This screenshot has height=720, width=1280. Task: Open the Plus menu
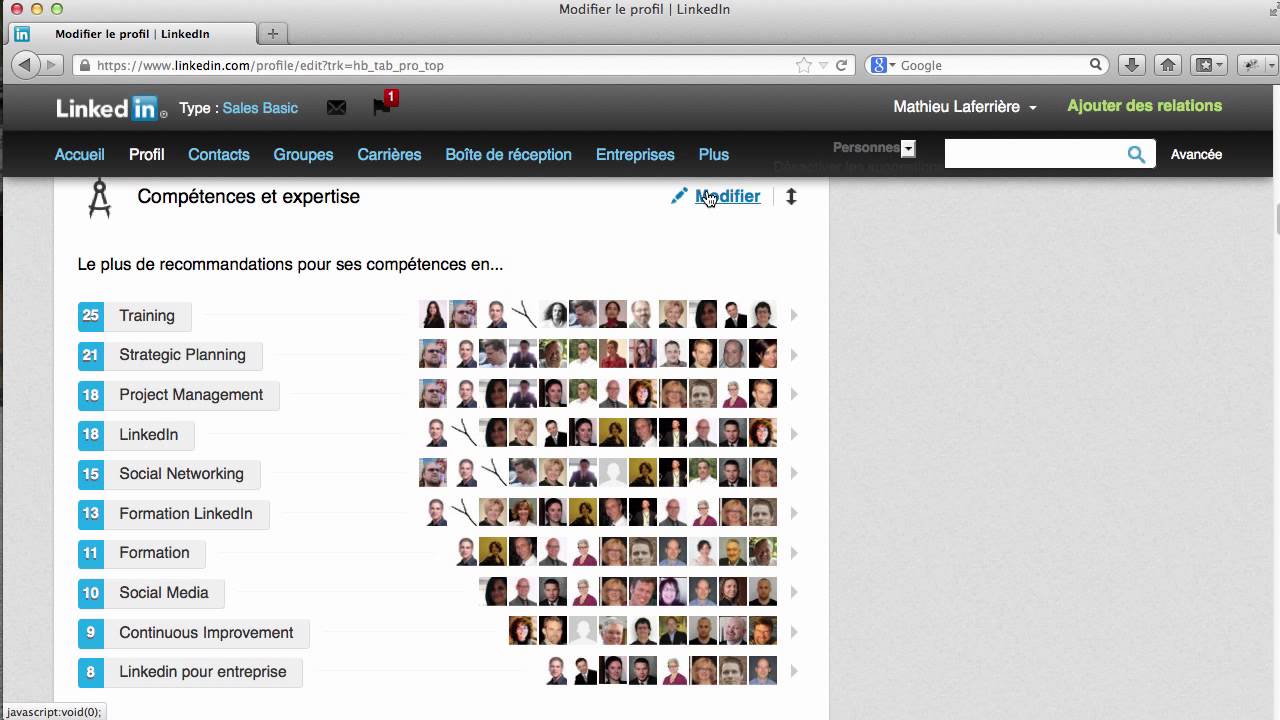714,155
